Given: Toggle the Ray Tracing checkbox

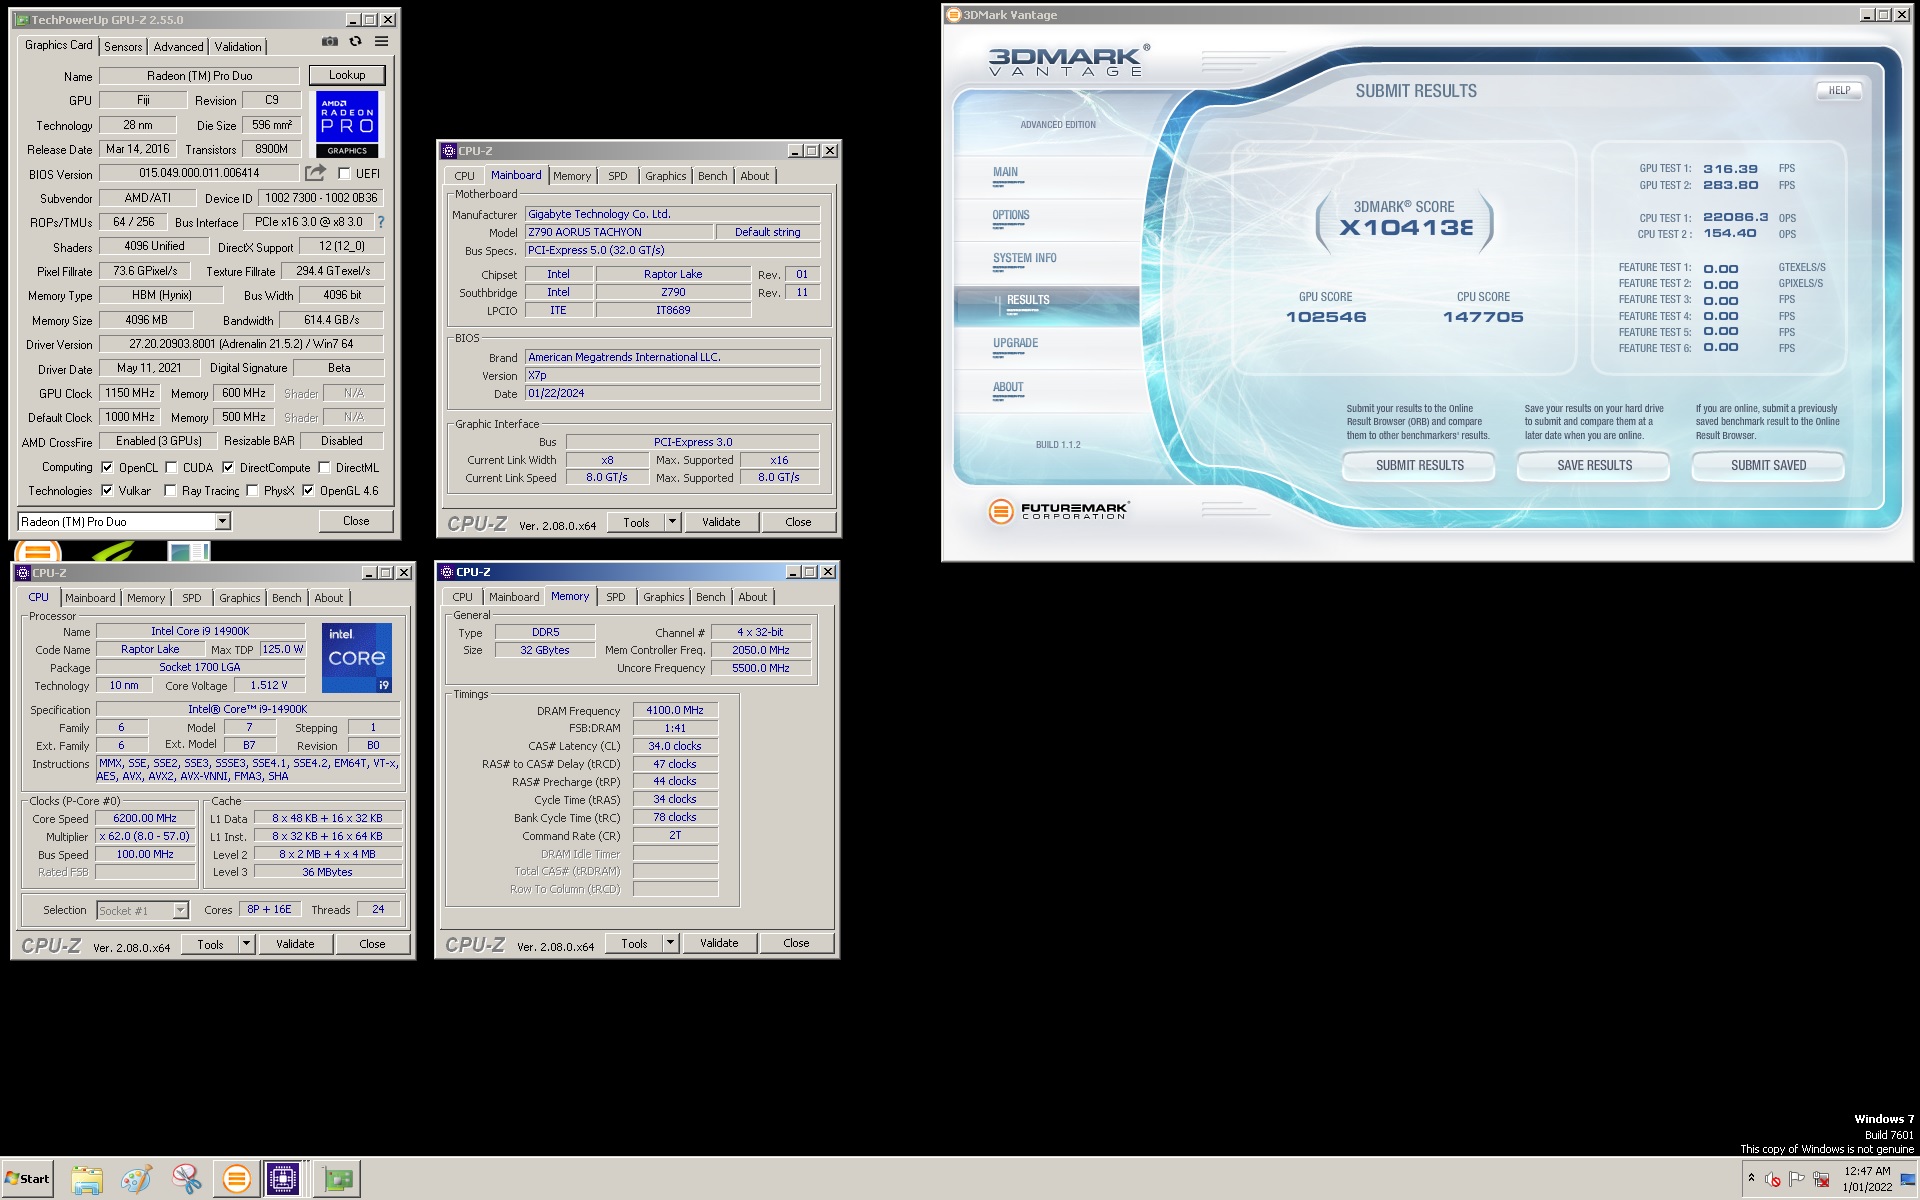Looking at the screenshot, I should (170, 491).
